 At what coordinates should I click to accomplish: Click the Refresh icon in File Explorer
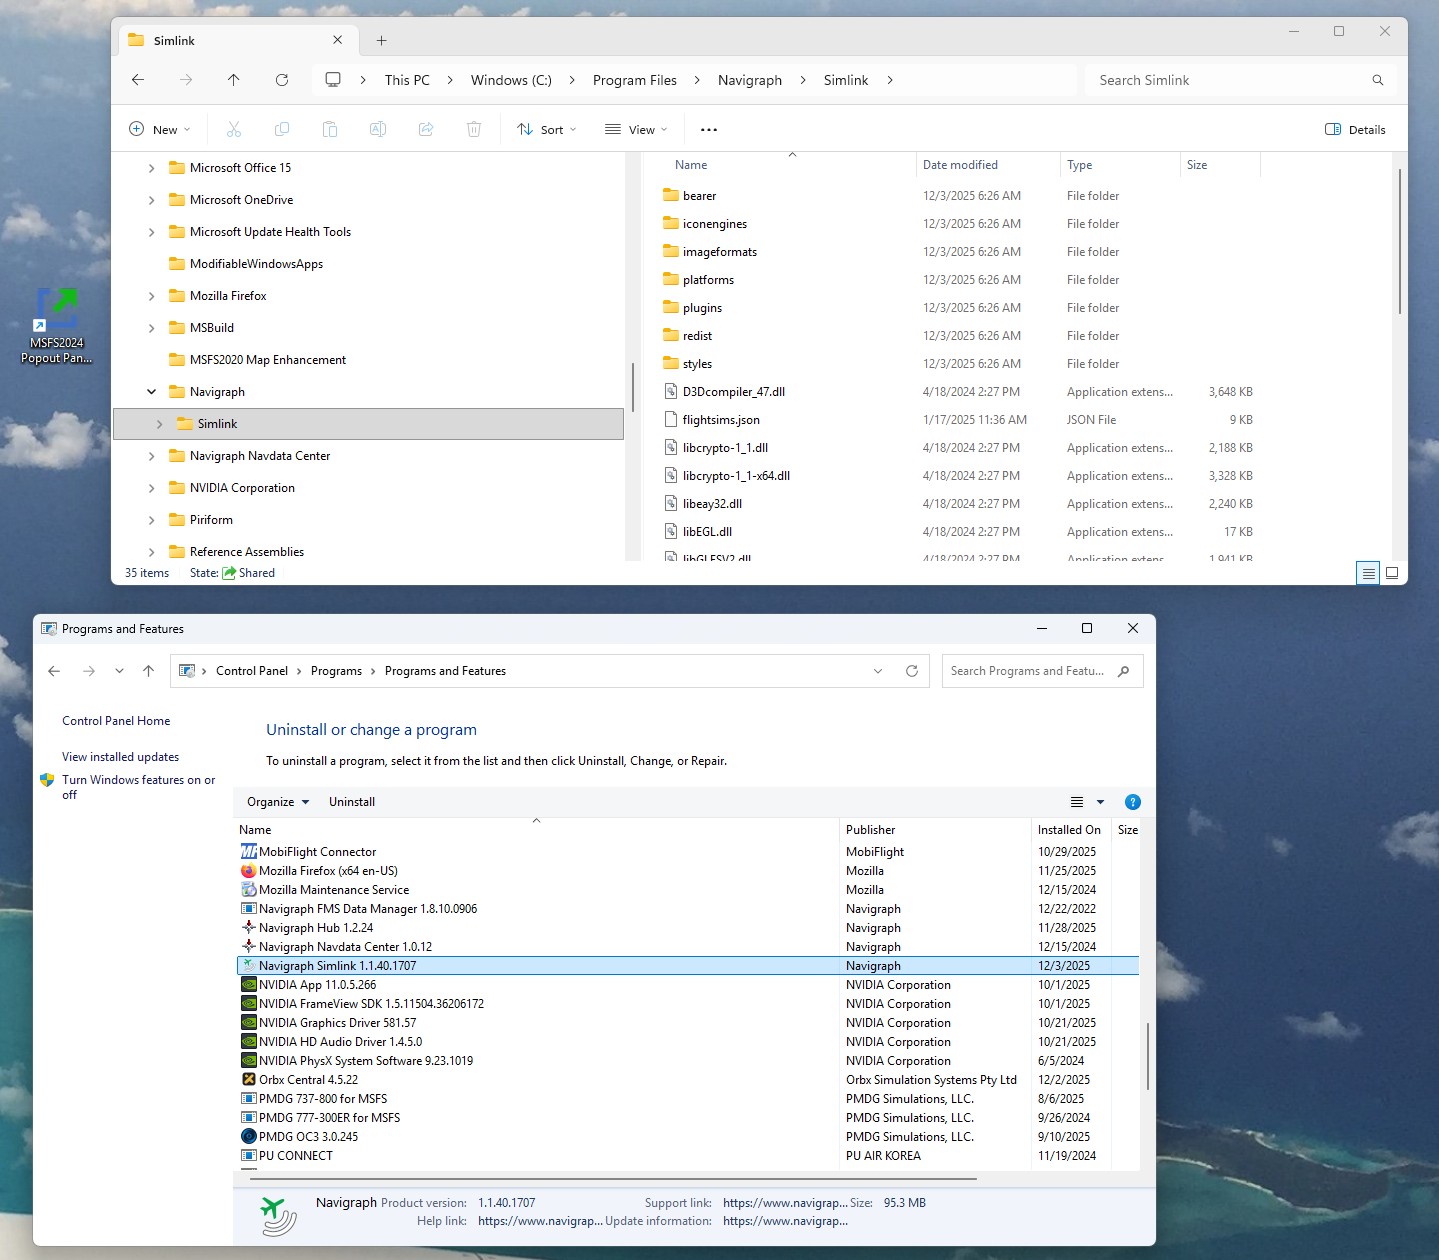282,80
